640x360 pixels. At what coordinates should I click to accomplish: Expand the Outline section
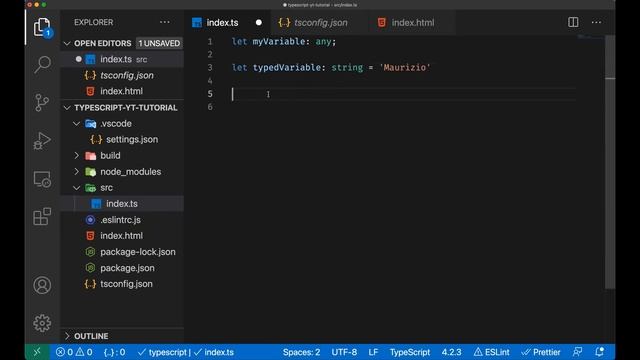[x=67, y=336]
